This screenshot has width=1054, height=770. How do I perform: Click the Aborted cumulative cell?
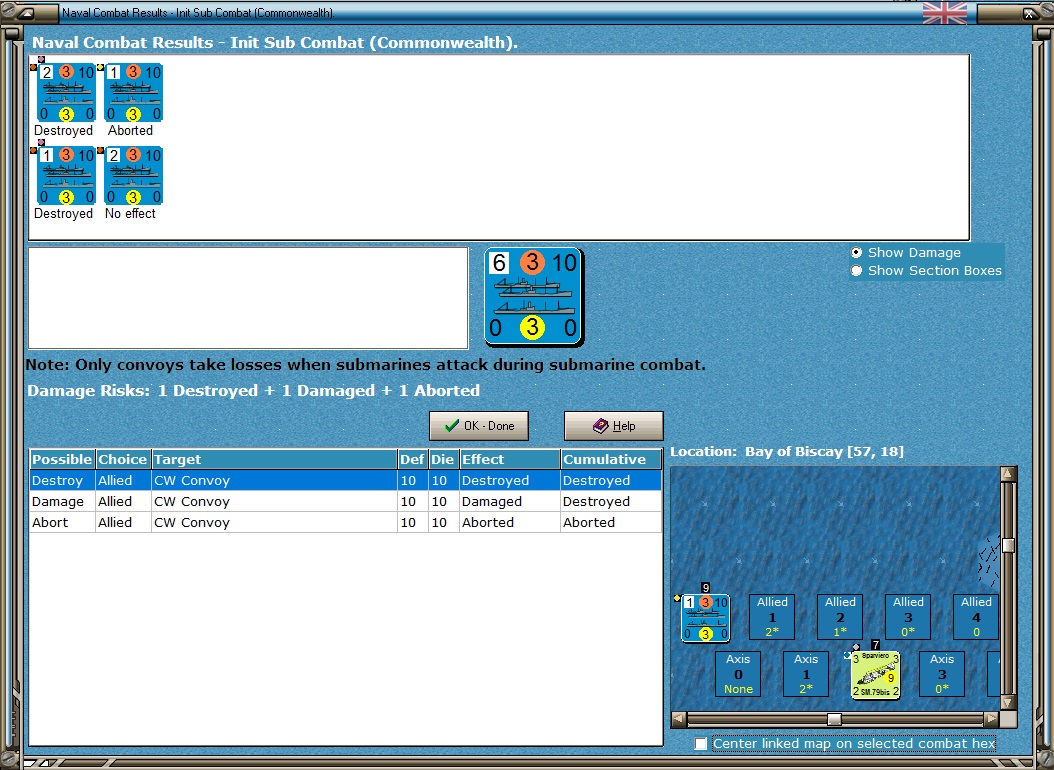tap(611, 522)
